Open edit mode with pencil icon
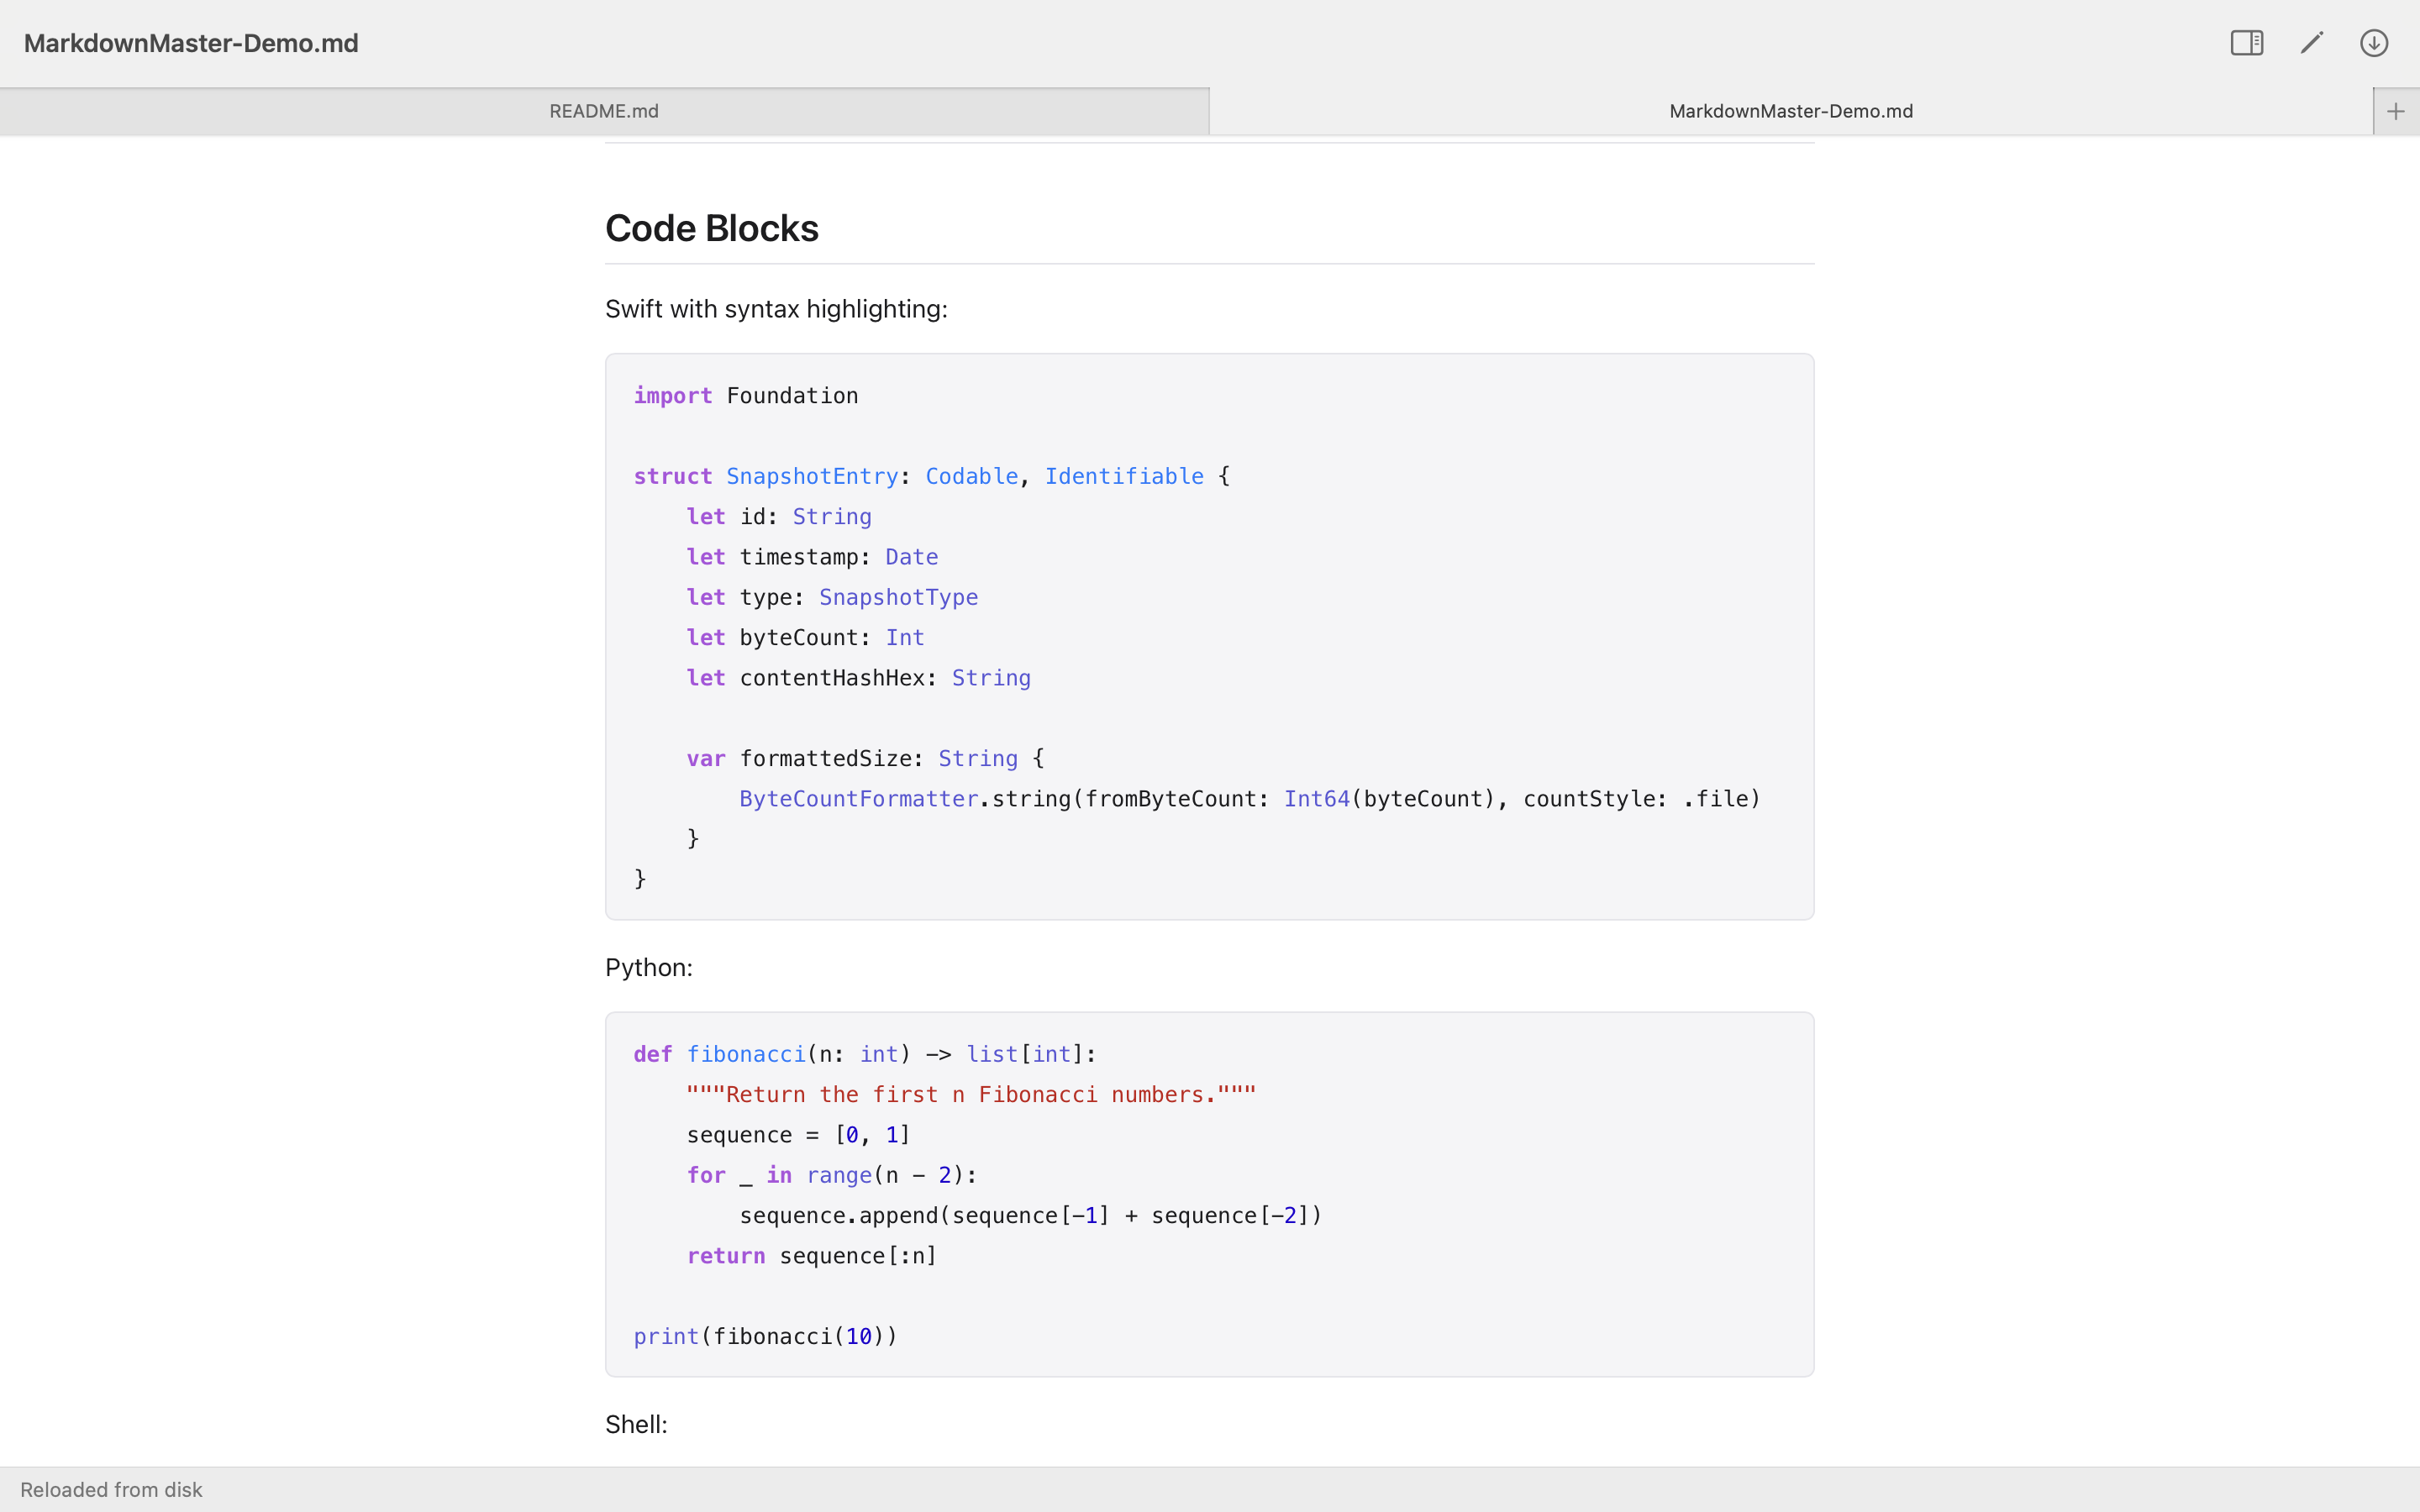 point(2311,43)
